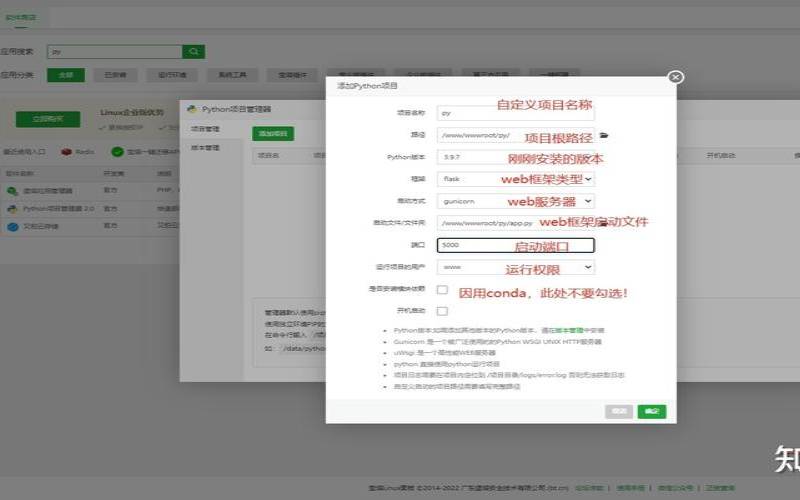This screenshot has height=500, width=800.
Task: Click the green 确定 confirm button
Action: [x=652, y=411]
